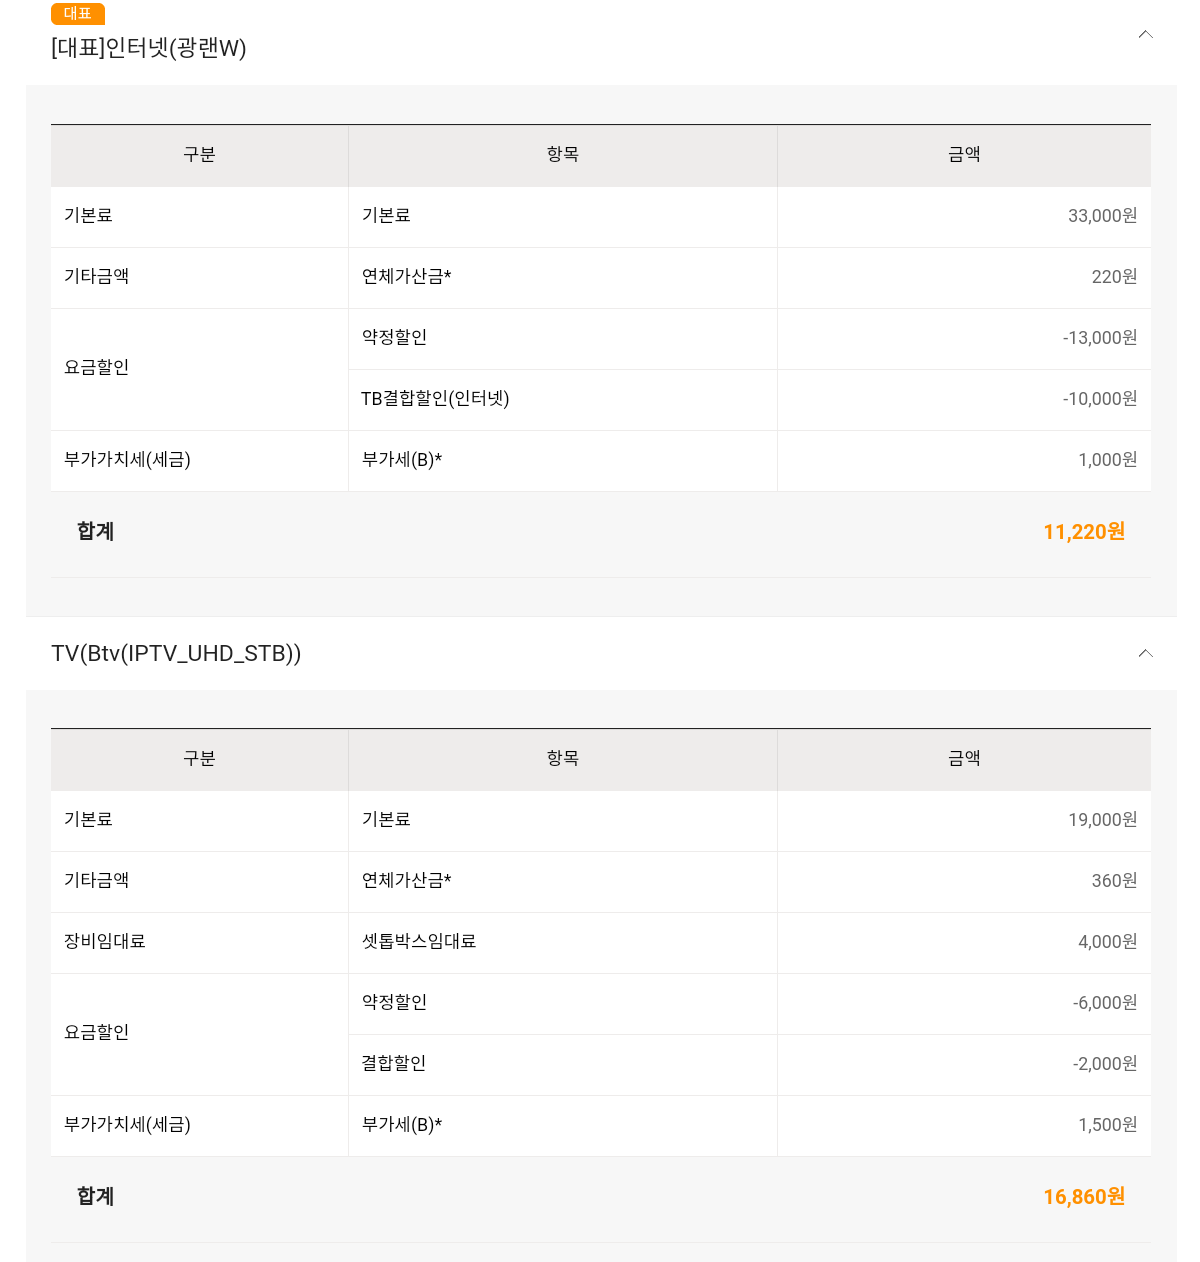Click the TV 부가세(B)* item

[x=402, y=1125]
